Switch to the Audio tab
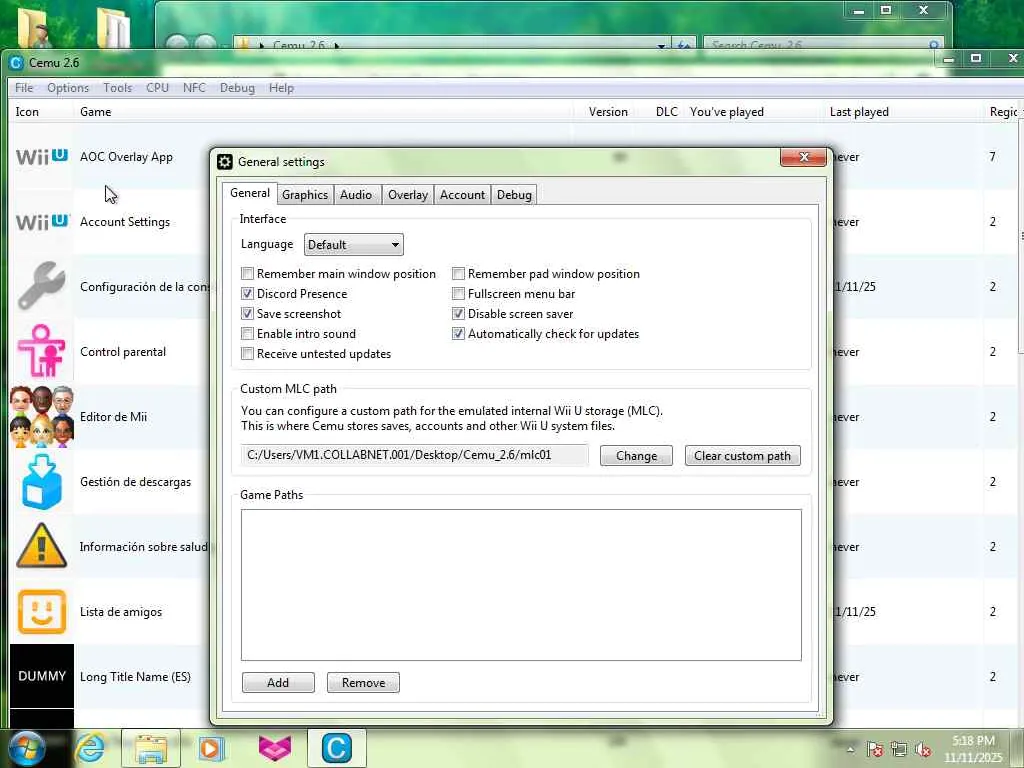This screenshot has height=768, width=1024. click(356, 195)
